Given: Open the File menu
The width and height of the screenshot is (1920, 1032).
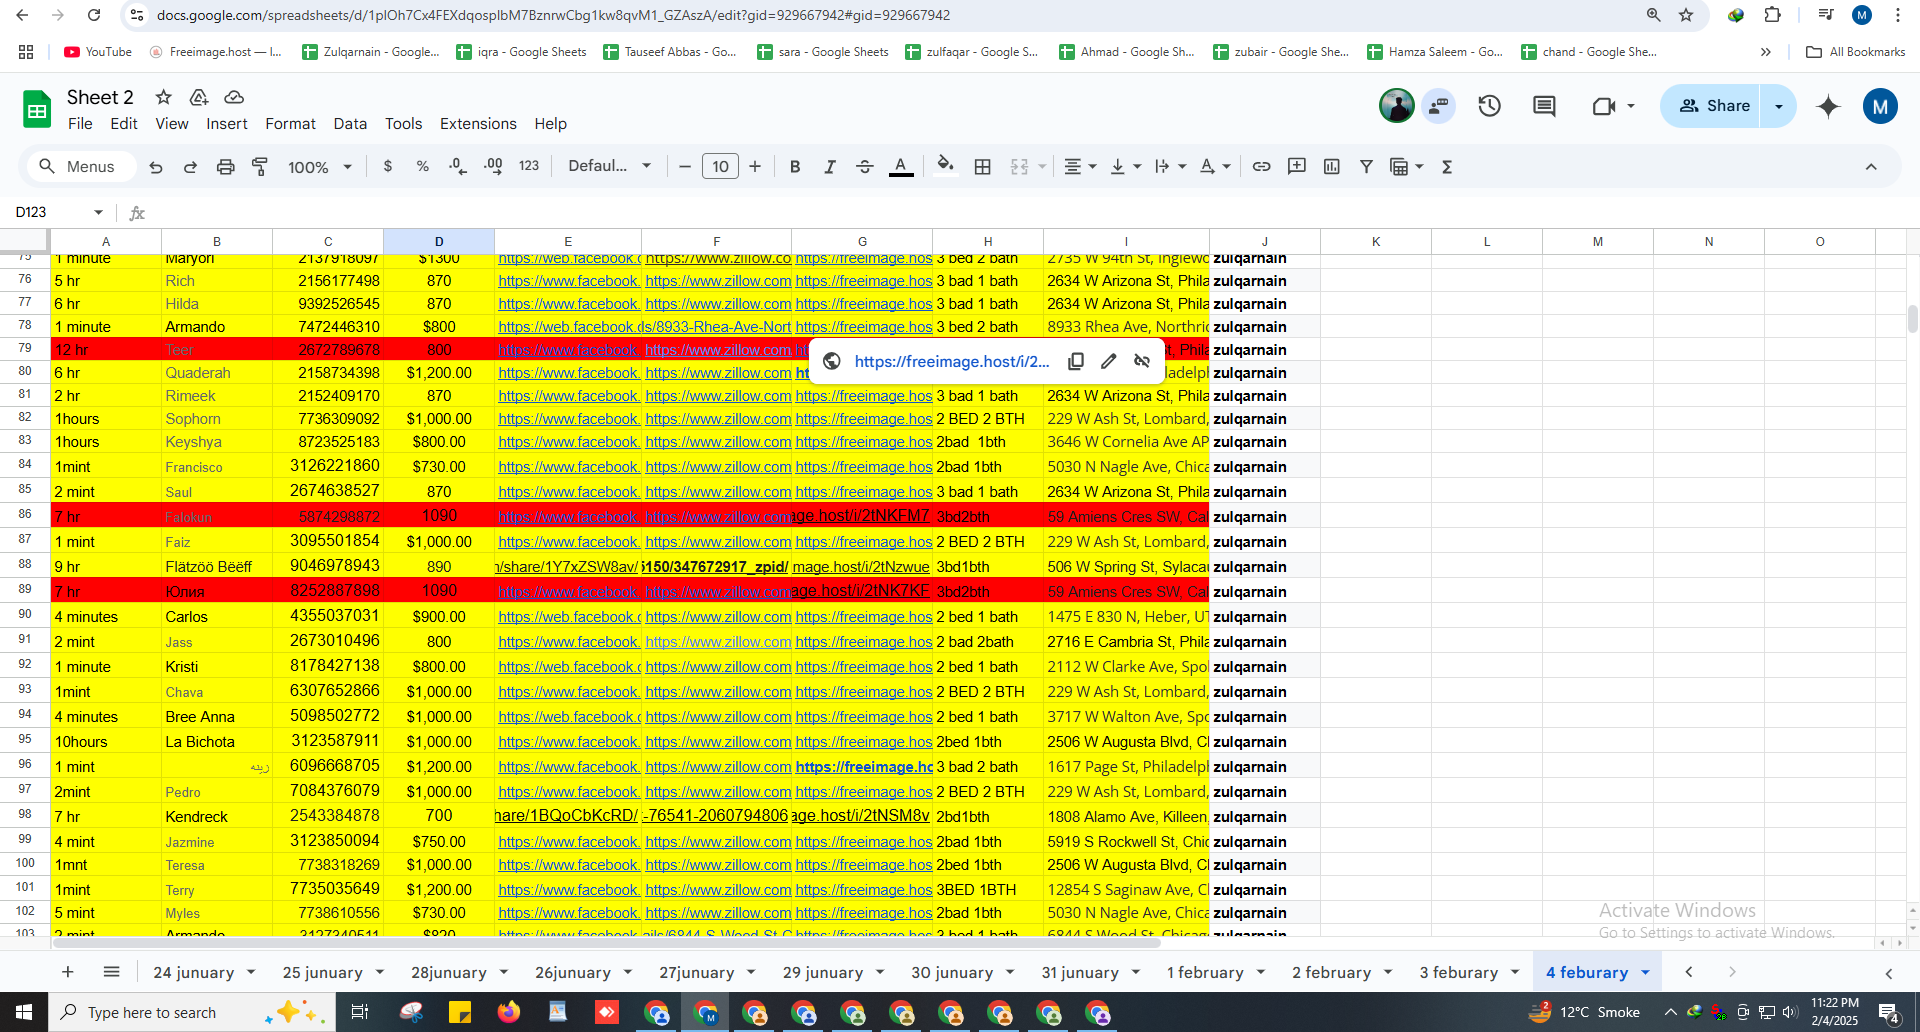Looking at the screenshot, I should click(x=80, y=124).
